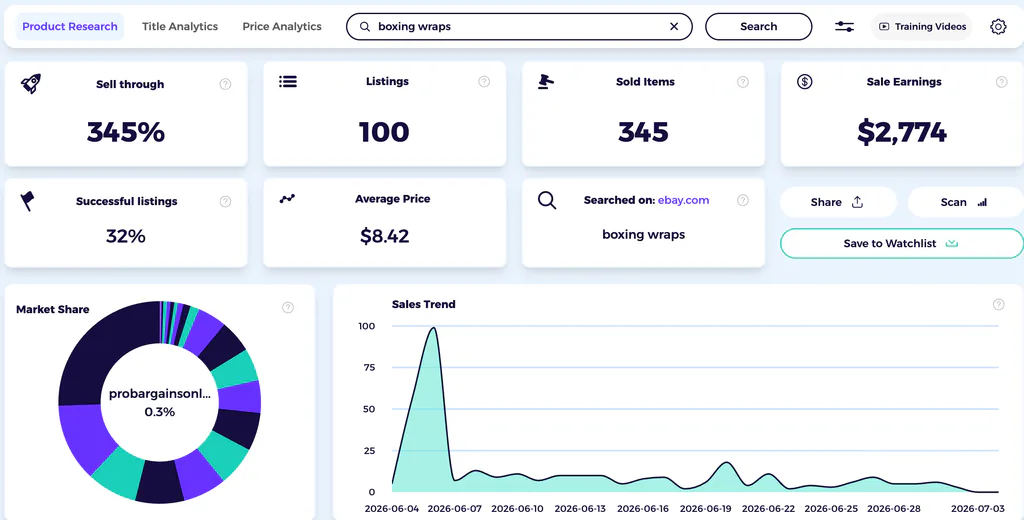Click the Share button
Viewport: 1024px width, 520px height.
point(838,203)
